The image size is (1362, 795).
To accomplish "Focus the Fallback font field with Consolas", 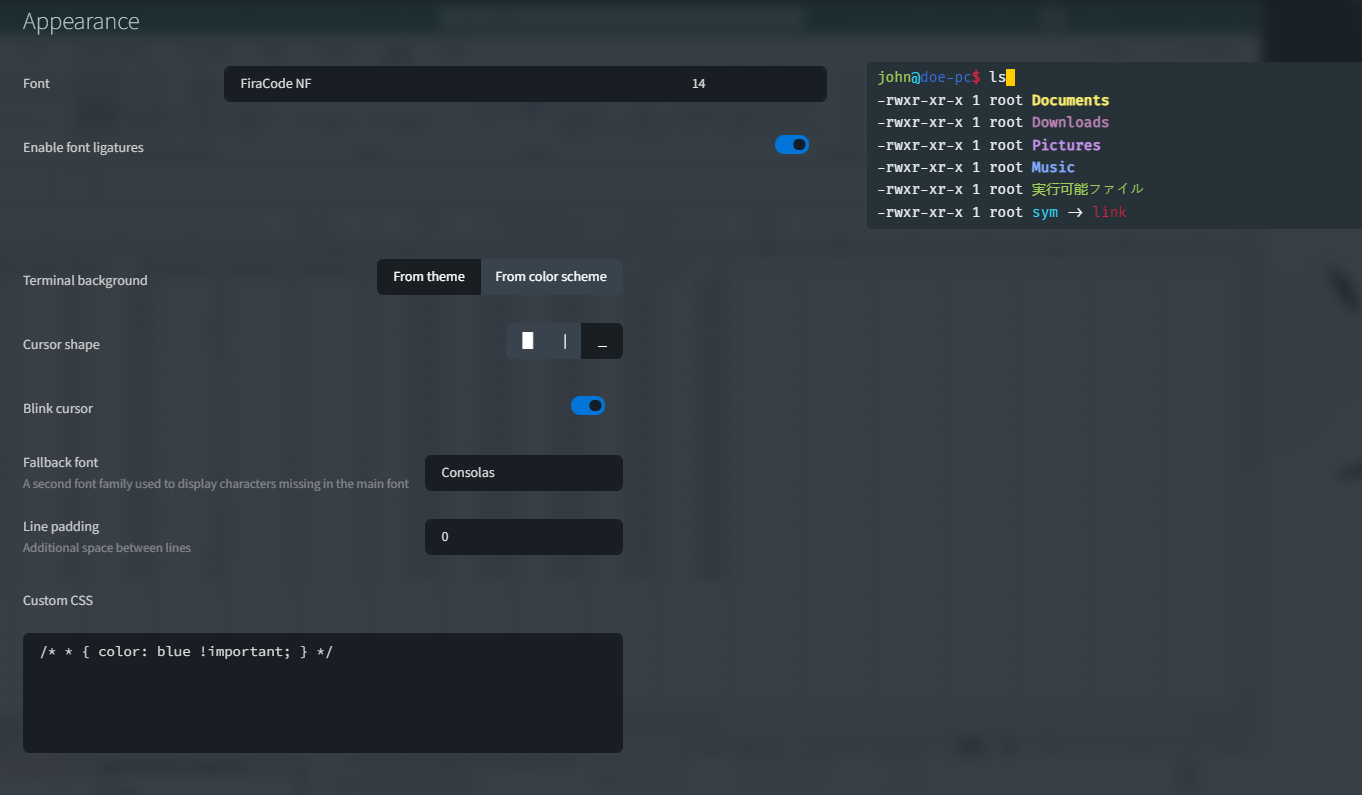I will [524, 473].
